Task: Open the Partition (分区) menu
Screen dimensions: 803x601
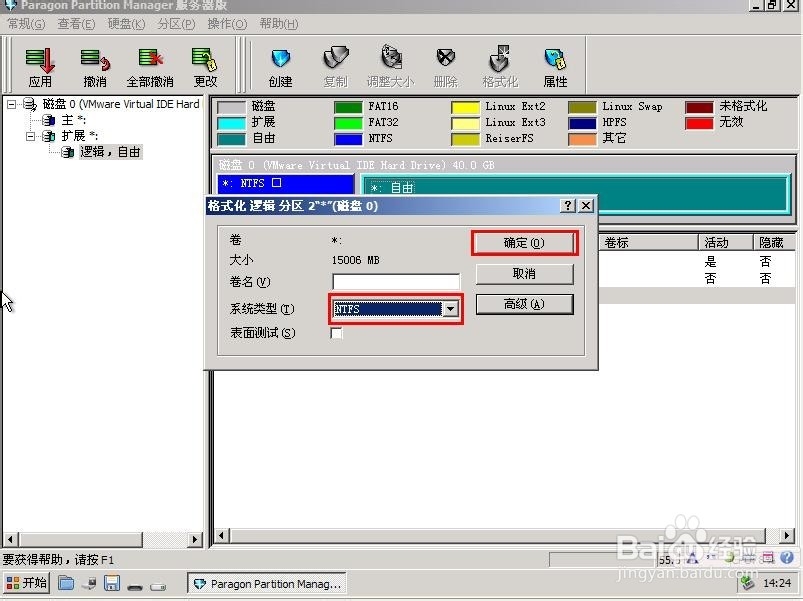Action: (x=176, y=24)
